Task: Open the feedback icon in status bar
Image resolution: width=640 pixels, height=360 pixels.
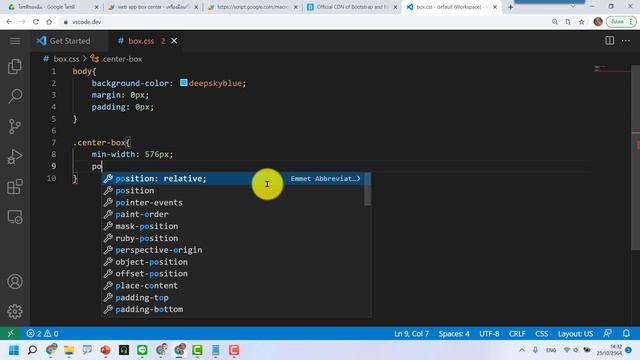Action: pyautogui.click(x=607, y=333)
